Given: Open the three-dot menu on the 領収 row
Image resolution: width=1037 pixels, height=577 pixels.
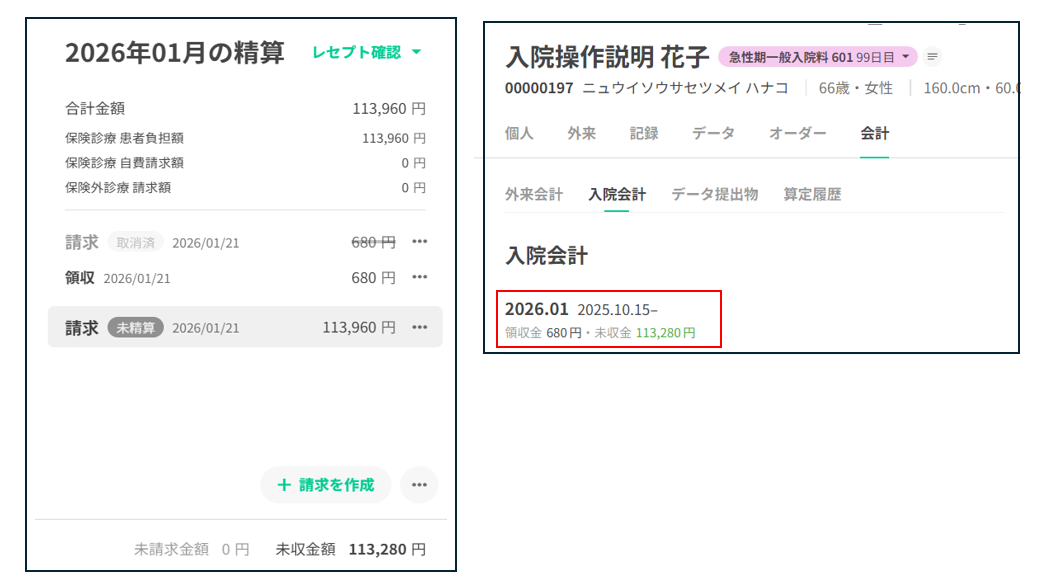Looking at the screenshot, I should 419,277.
